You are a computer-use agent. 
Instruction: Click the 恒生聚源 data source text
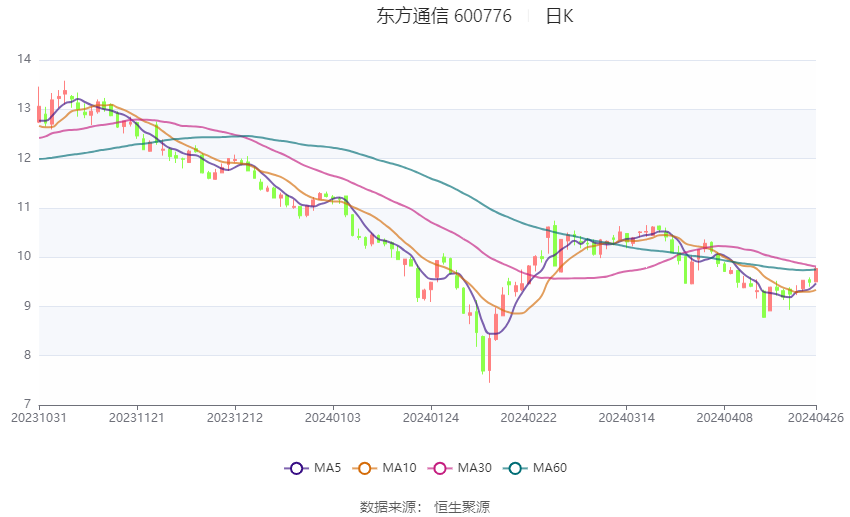pos(462,507)
